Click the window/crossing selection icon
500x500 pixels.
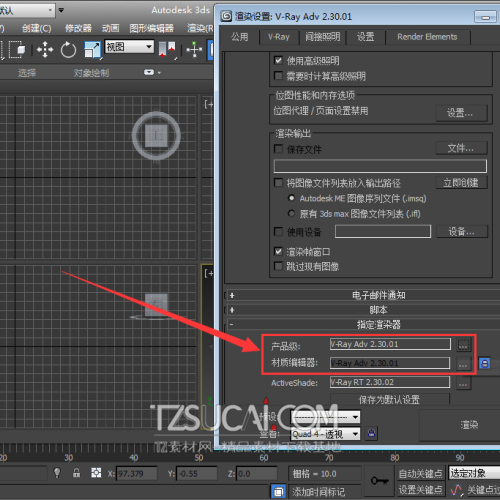click(17, 50)
